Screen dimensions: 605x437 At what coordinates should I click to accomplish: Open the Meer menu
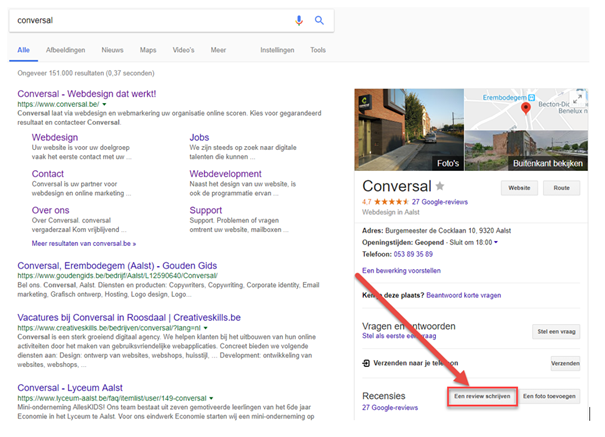tap(218, 50)
